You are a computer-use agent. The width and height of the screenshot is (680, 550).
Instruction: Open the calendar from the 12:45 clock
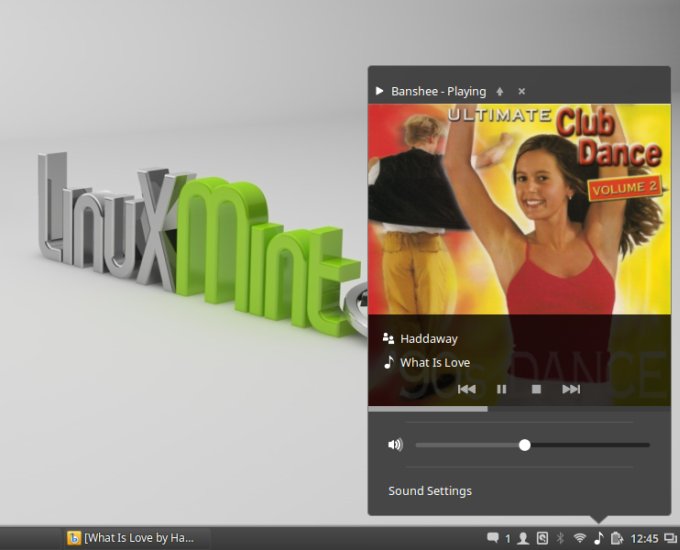pos(644,539)
